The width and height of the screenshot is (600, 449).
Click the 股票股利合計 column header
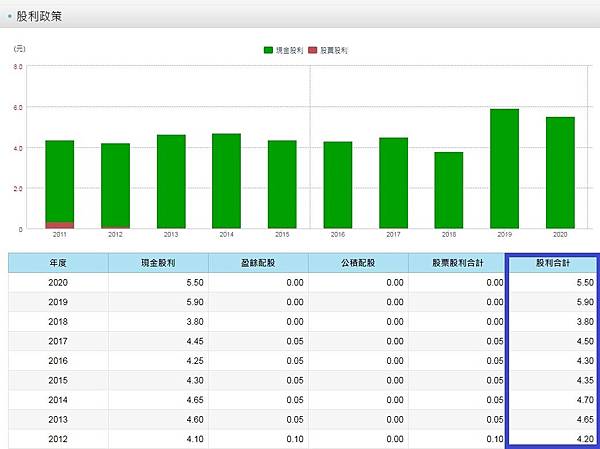click(x=458, y=263)
